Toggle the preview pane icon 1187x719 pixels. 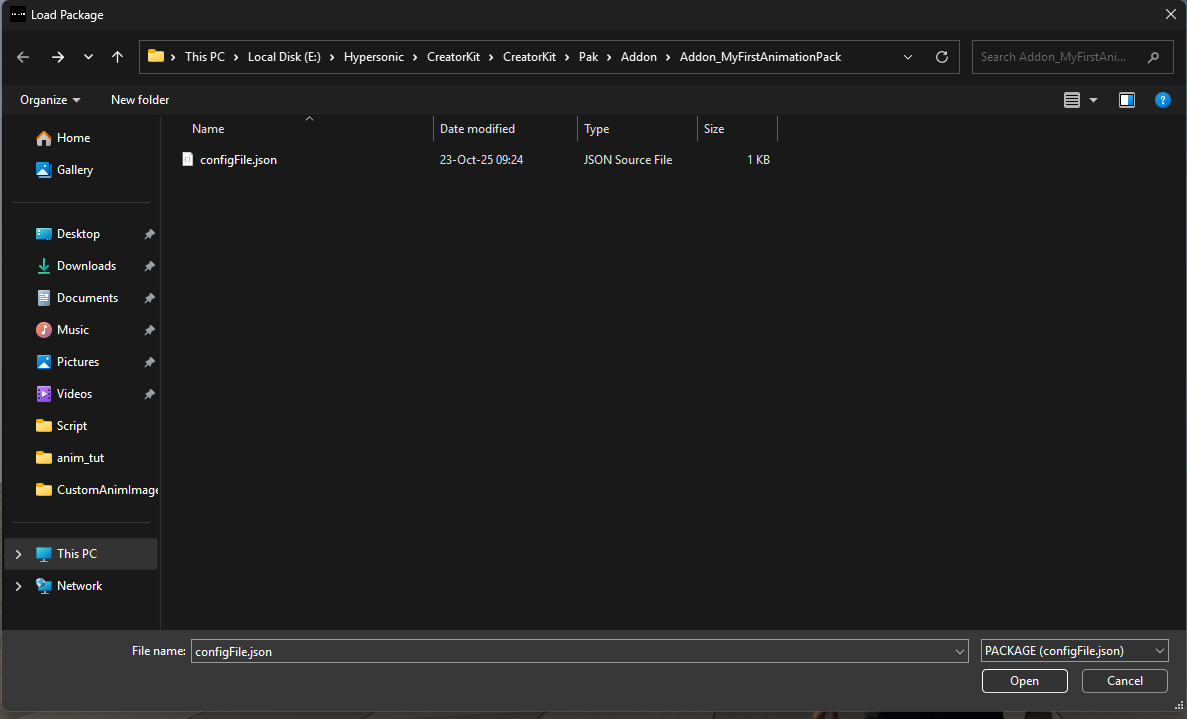coord(1127,100)
